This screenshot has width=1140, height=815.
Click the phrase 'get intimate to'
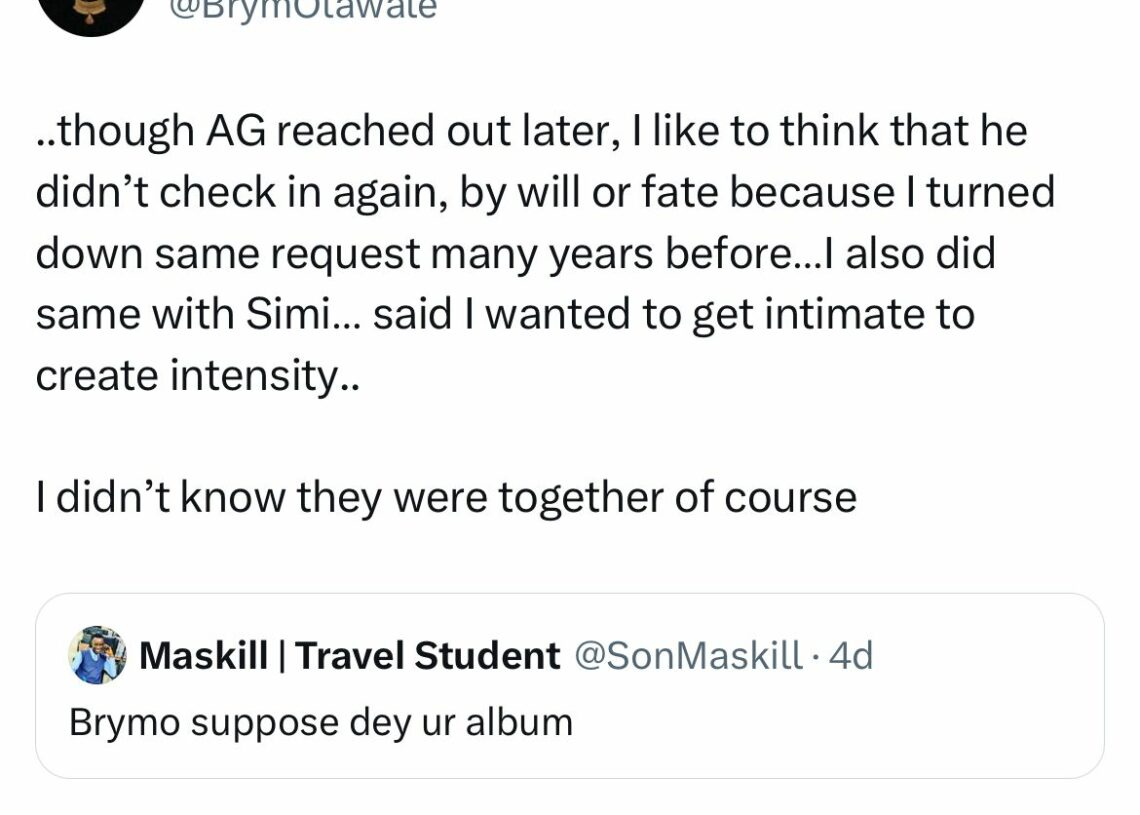(833, 316)
